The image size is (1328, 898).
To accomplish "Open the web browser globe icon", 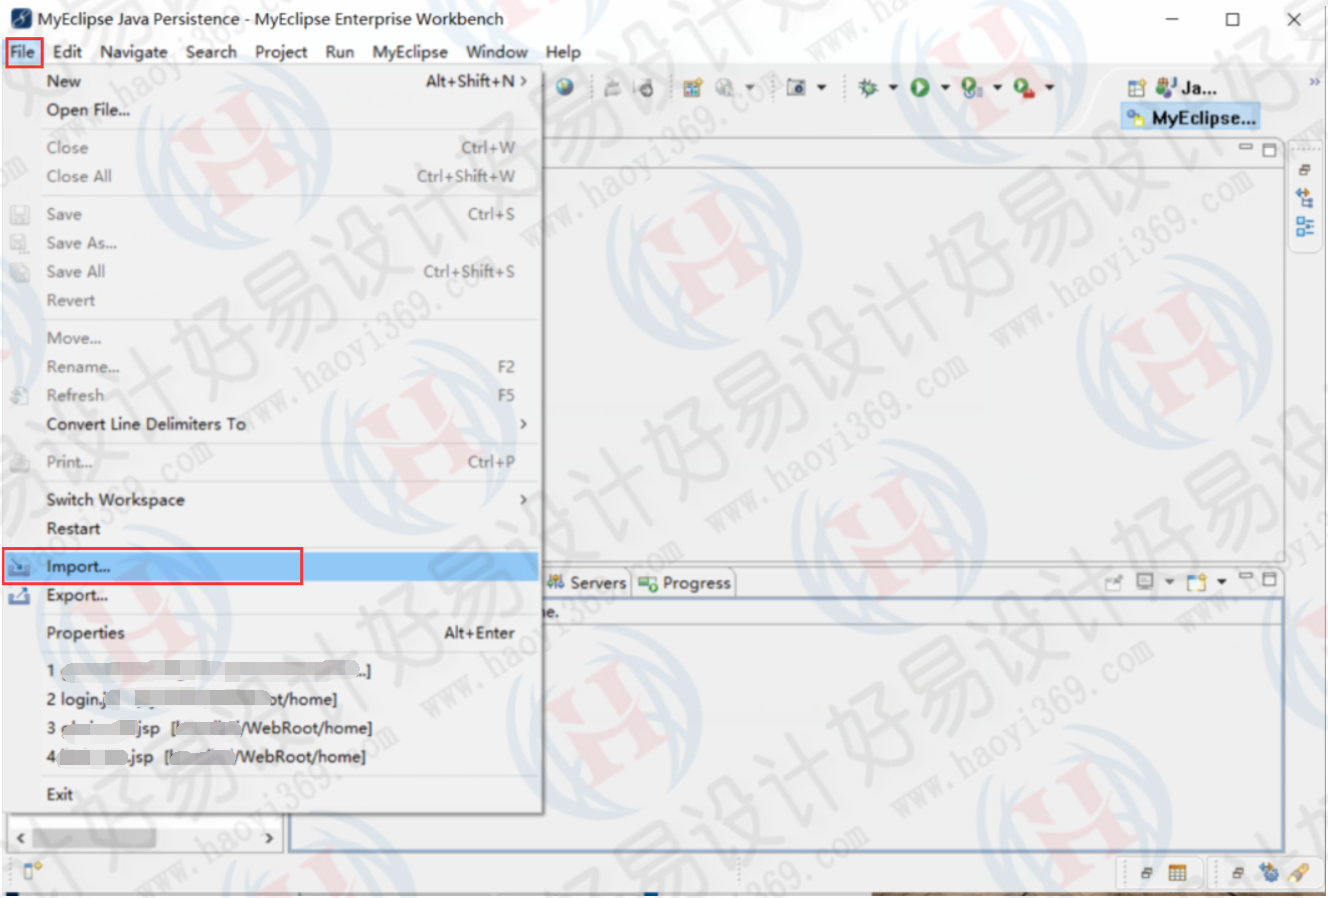I will (565, 87).
